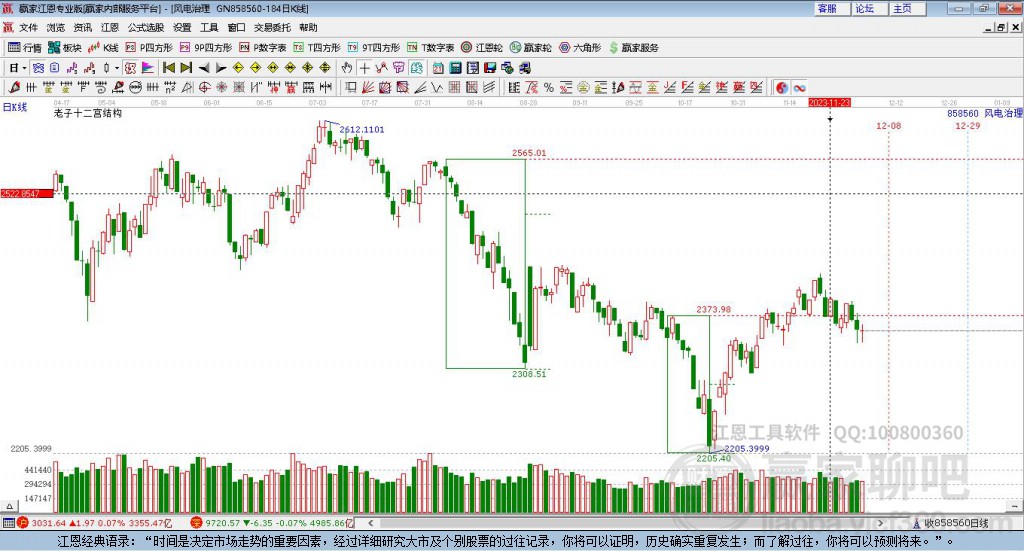The width and height of the screenshot is (1024, 551).
Task: Open the 行情 market quotes view
Action: pos(25,48)
